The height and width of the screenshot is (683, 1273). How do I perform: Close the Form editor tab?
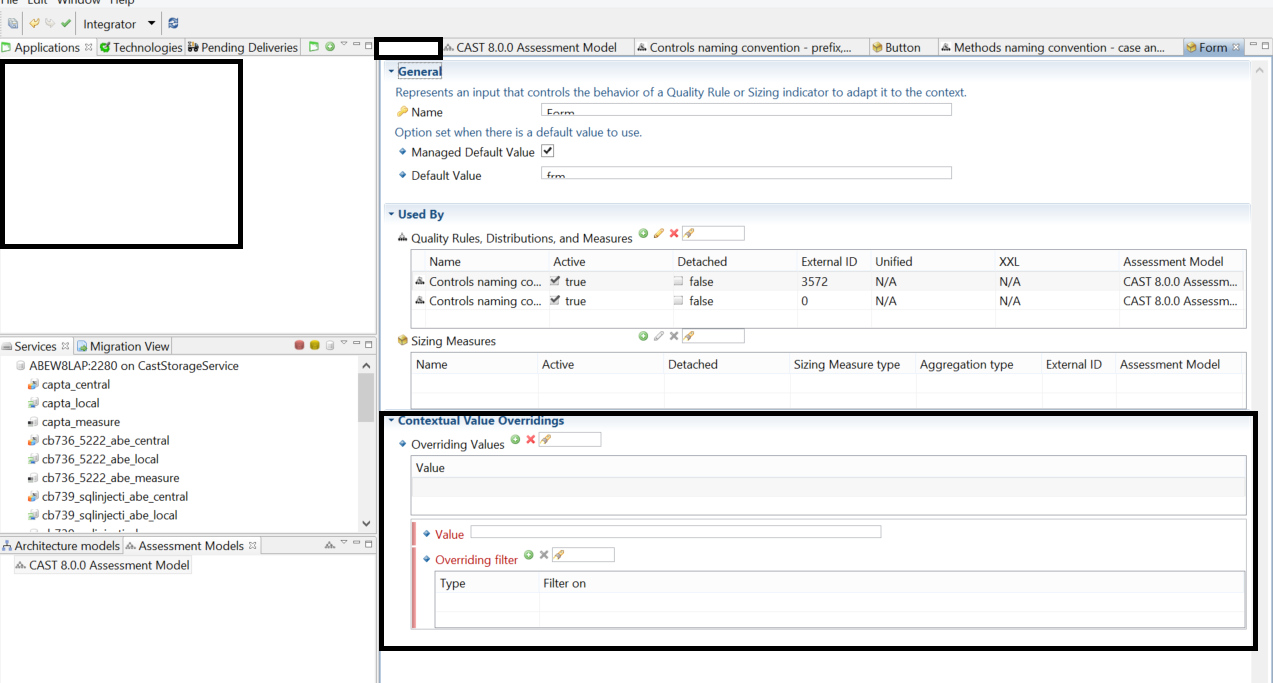(1236, 47)
